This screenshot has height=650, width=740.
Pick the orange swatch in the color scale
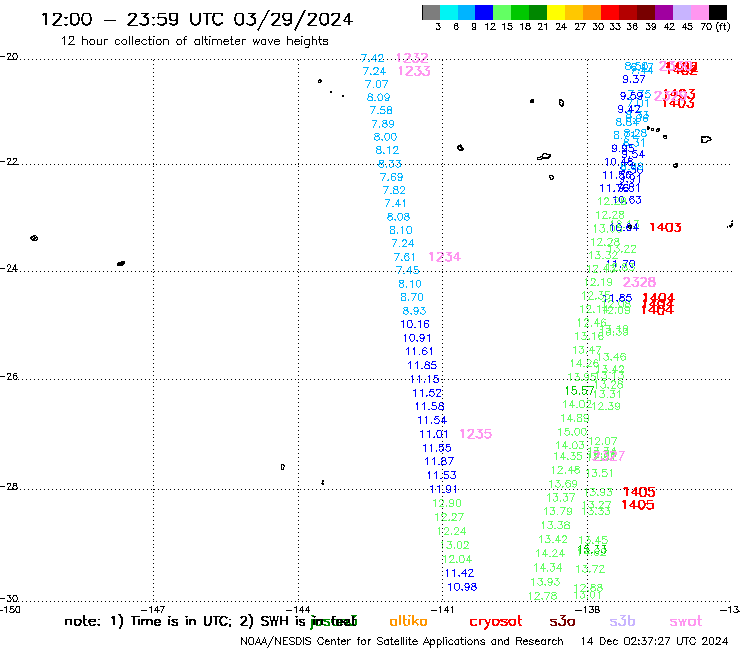[x=592, y=12]
